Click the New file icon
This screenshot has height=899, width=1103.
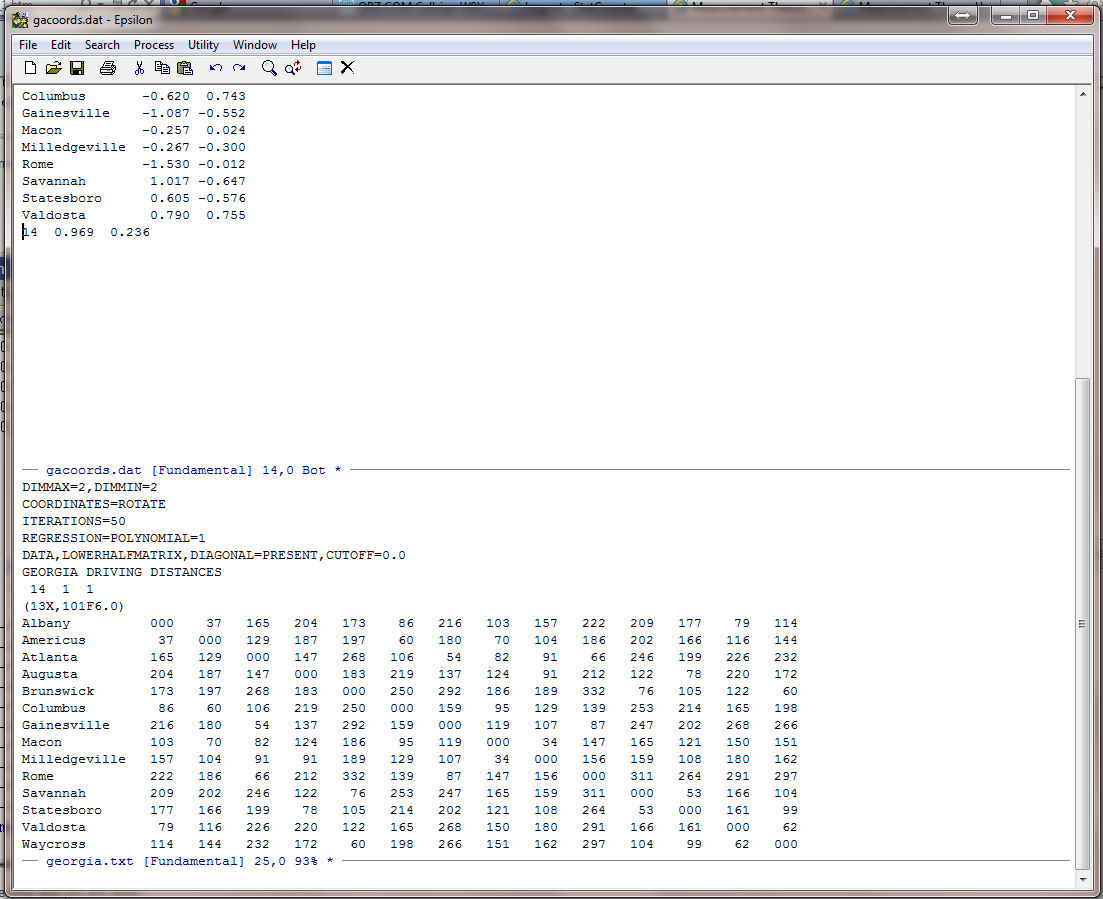click(x=30, y=68)
